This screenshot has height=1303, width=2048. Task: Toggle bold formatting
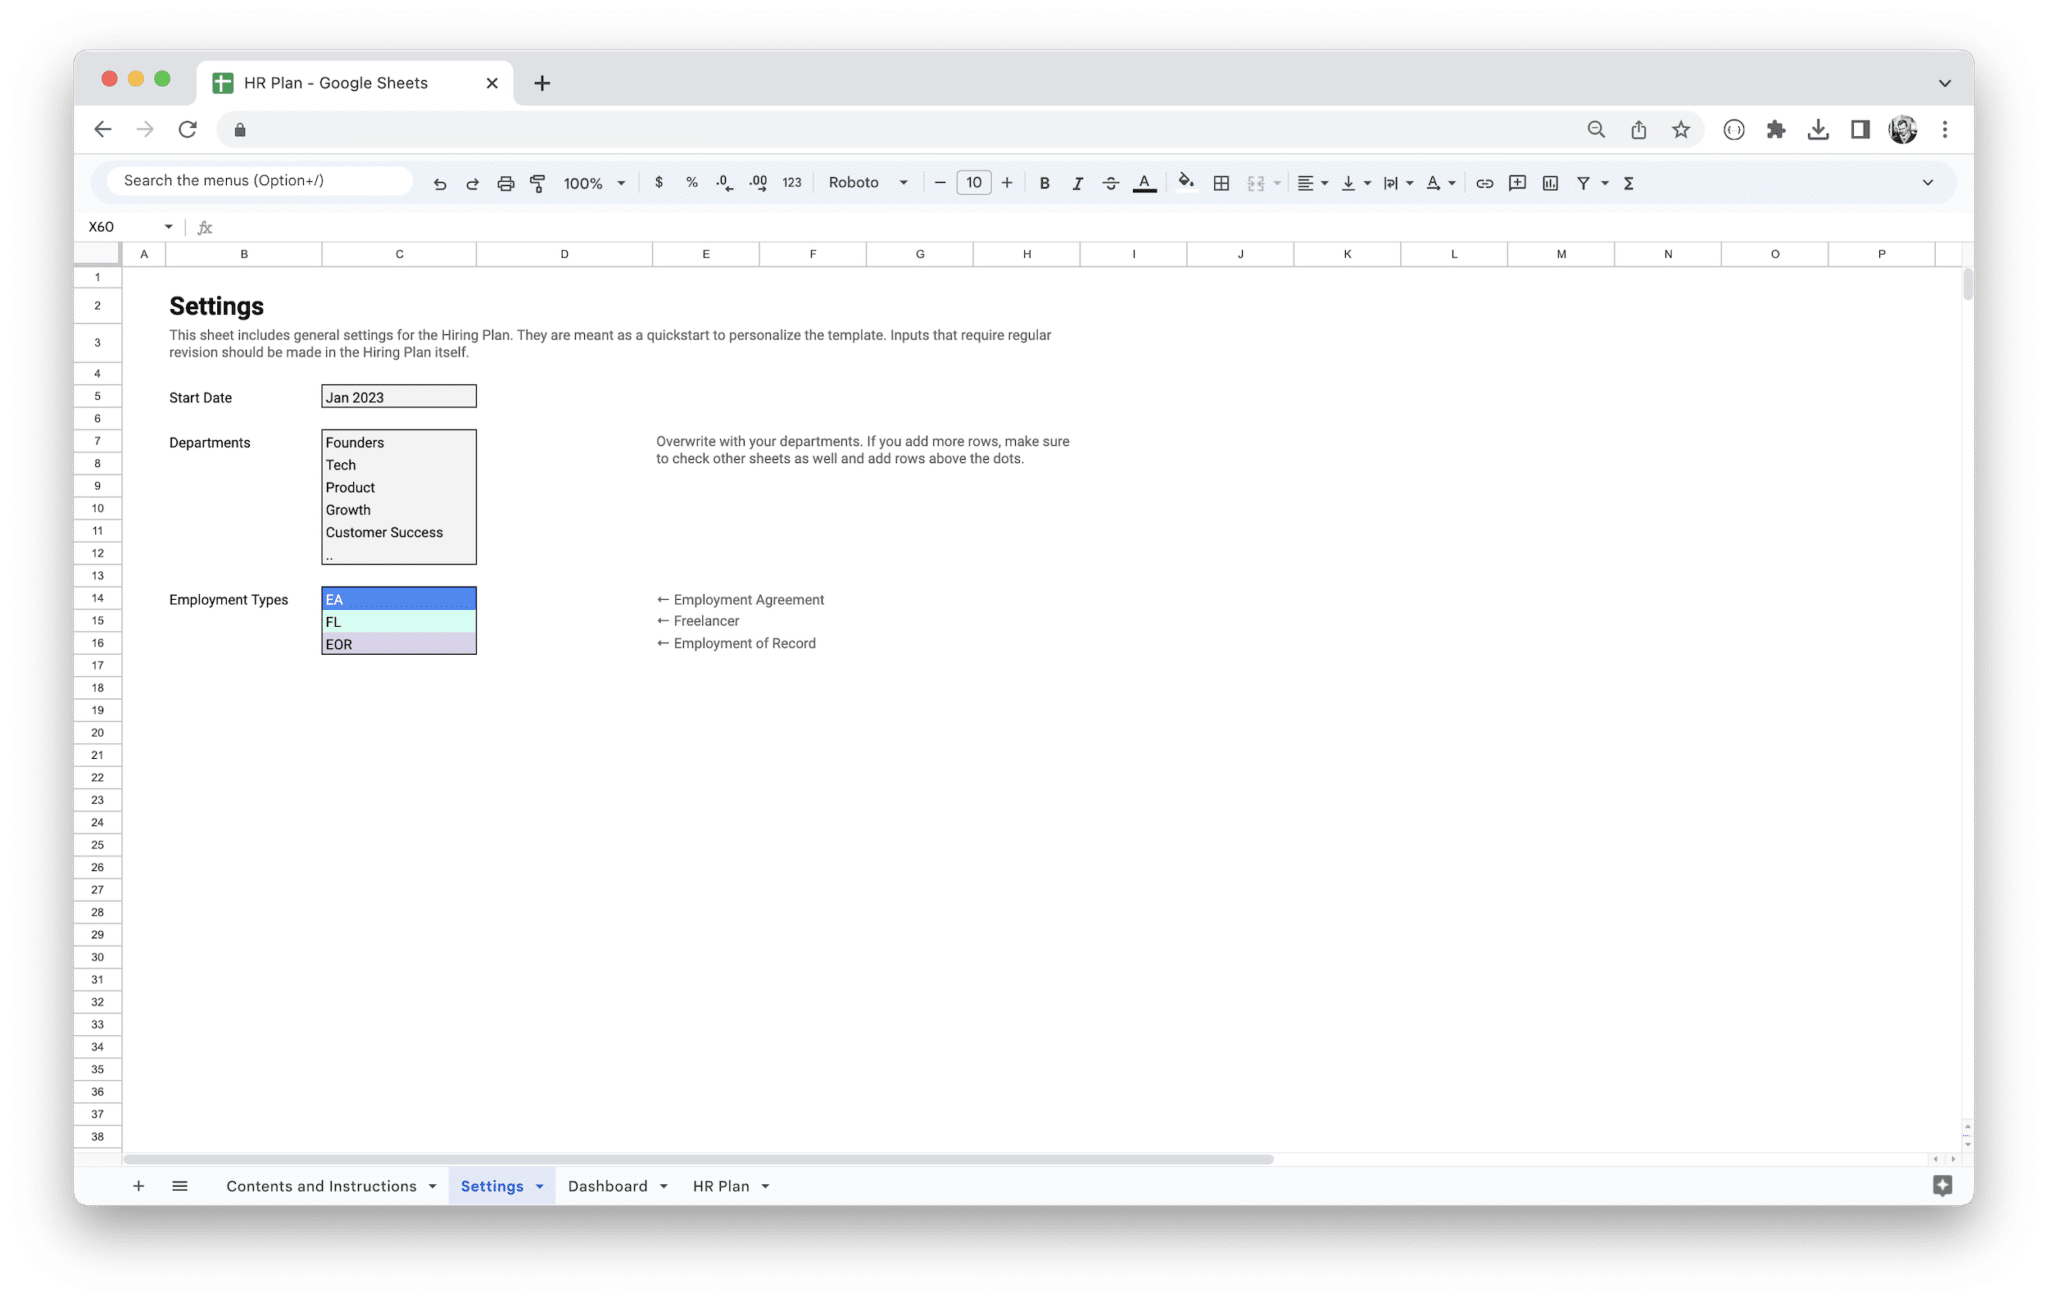1044,182
